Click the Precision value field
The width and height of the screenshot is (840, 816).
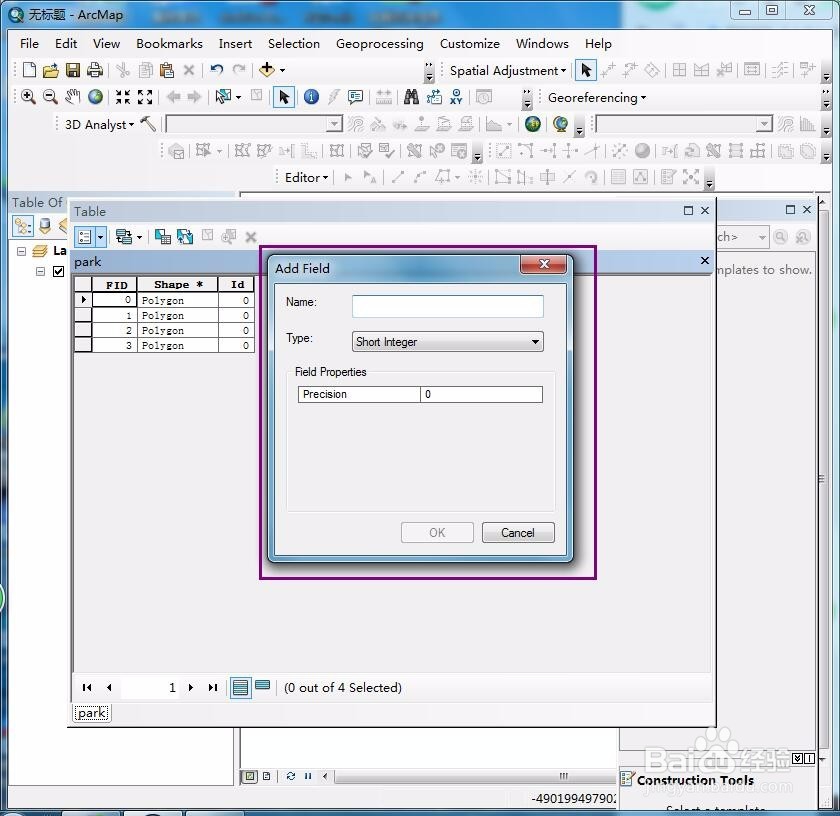481,394
